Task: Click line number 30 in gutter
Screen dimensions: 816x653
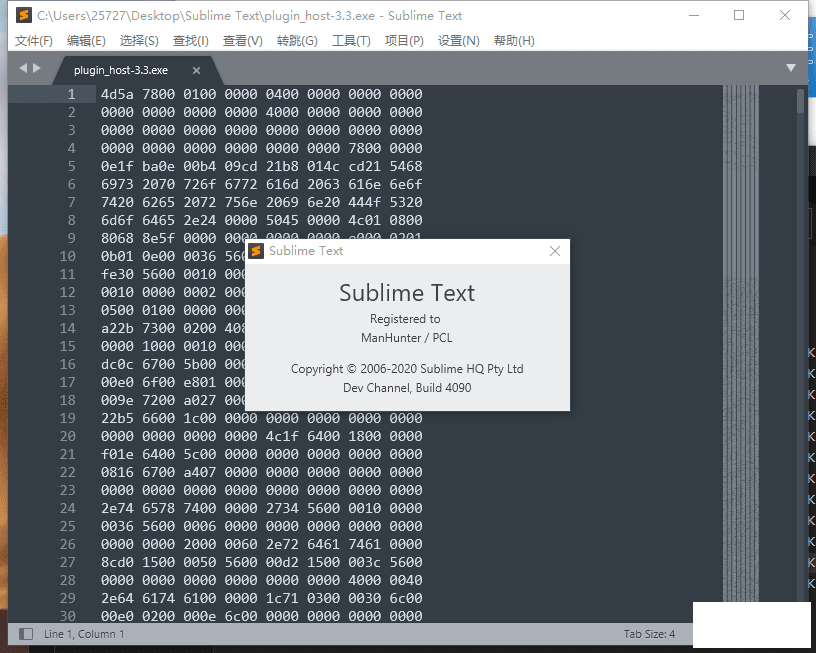Action: (68, 616)
